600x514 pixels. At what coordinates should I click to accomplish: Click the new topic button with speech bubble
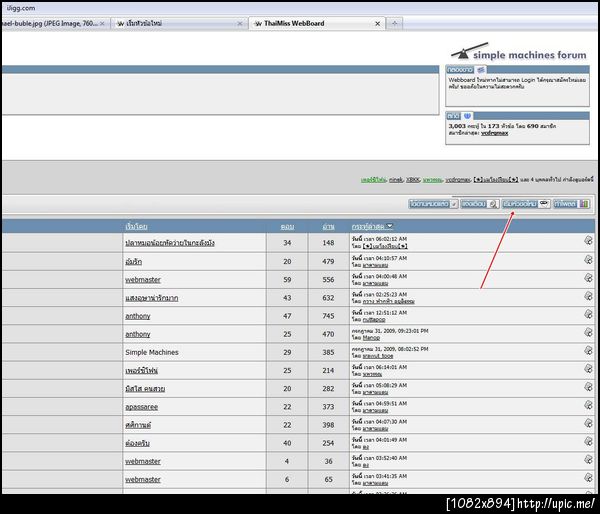(x=526, y=204)
